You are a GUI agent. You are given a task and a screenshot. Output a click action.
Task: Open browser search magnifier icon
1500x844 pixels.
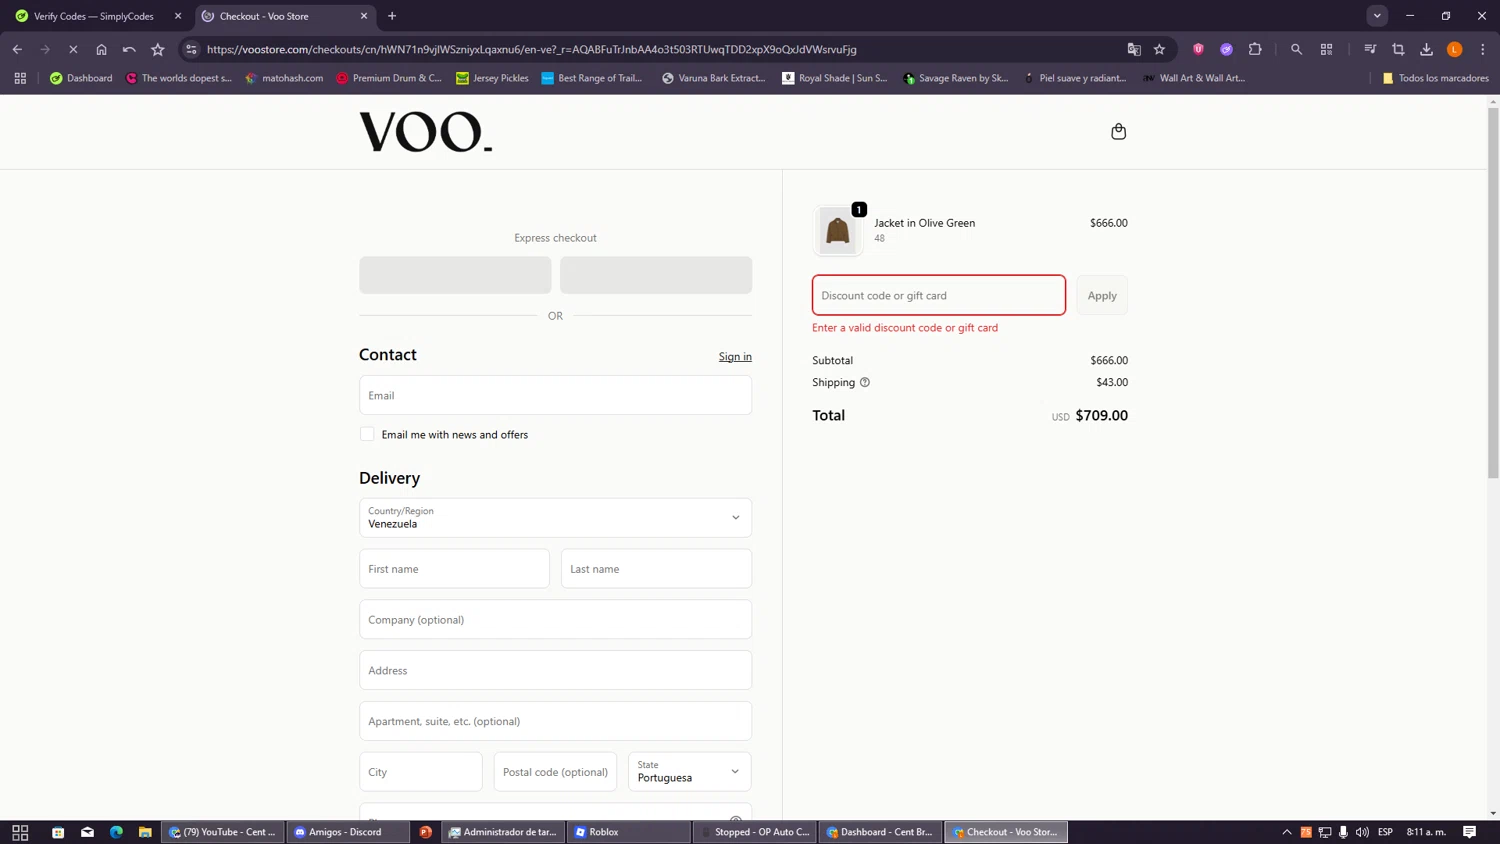1296,49
